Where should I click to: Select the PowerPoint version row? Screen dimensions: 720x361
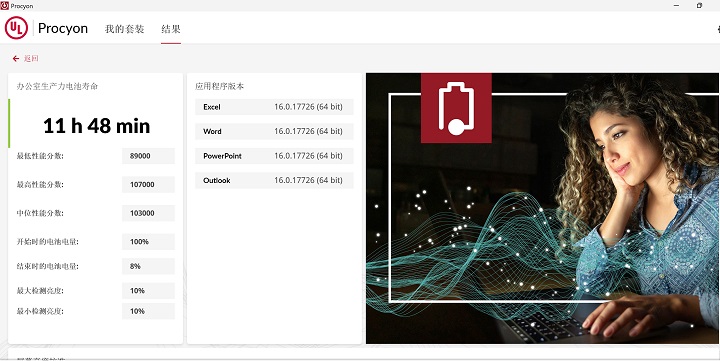pyautogui.click(x=274, y=156)
